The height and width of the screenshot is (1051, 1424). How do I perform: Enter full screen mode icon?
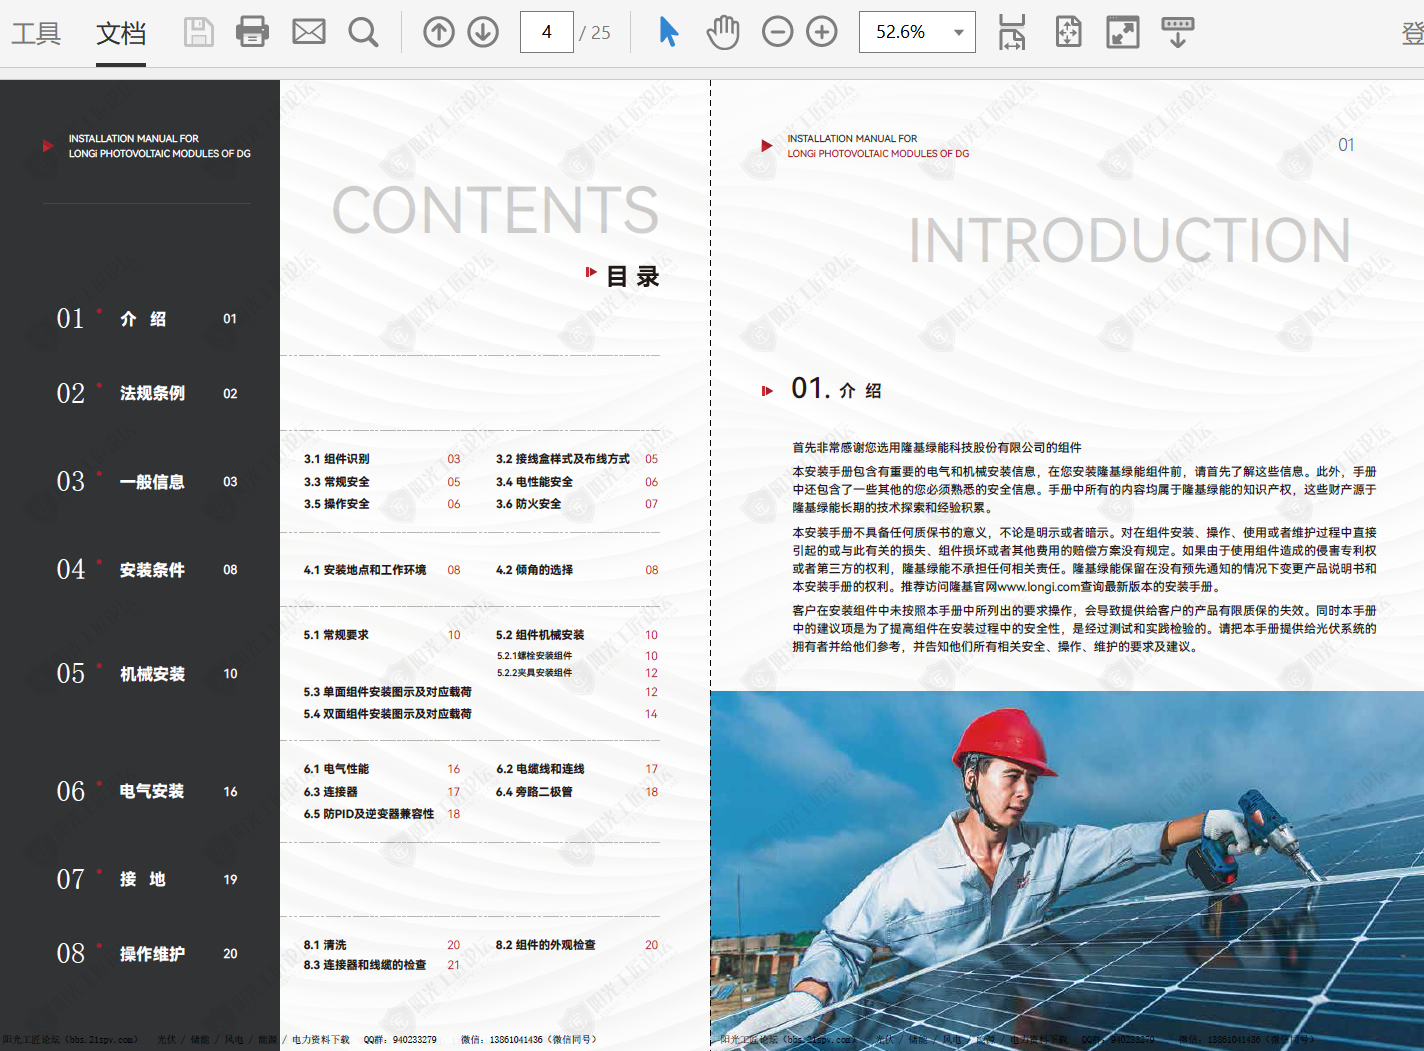pos(1123,32)
